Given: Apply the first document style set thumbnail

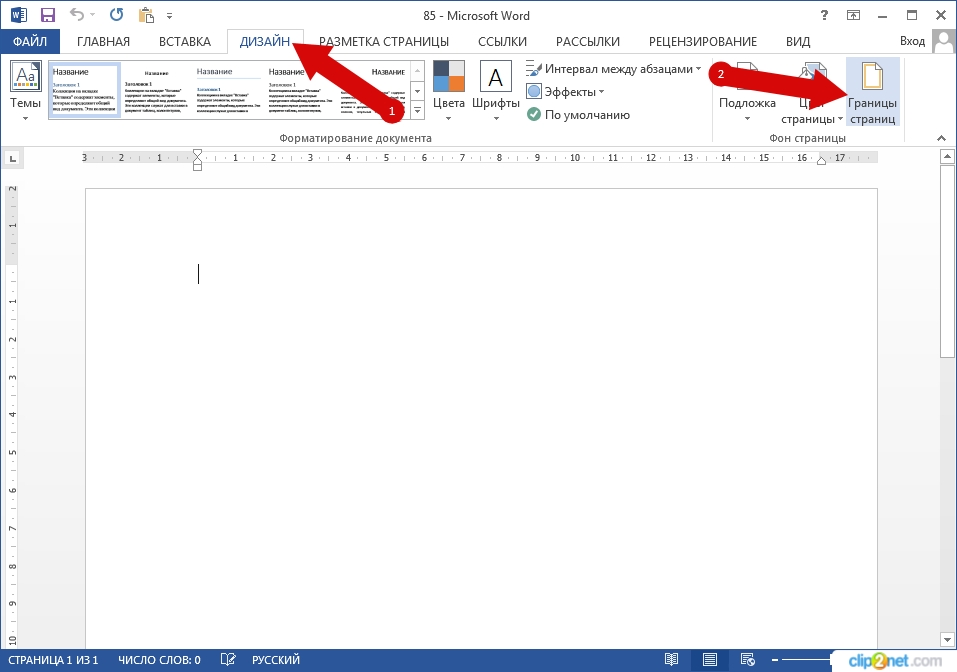Looking at the screenshot, I should pos(84,89).
